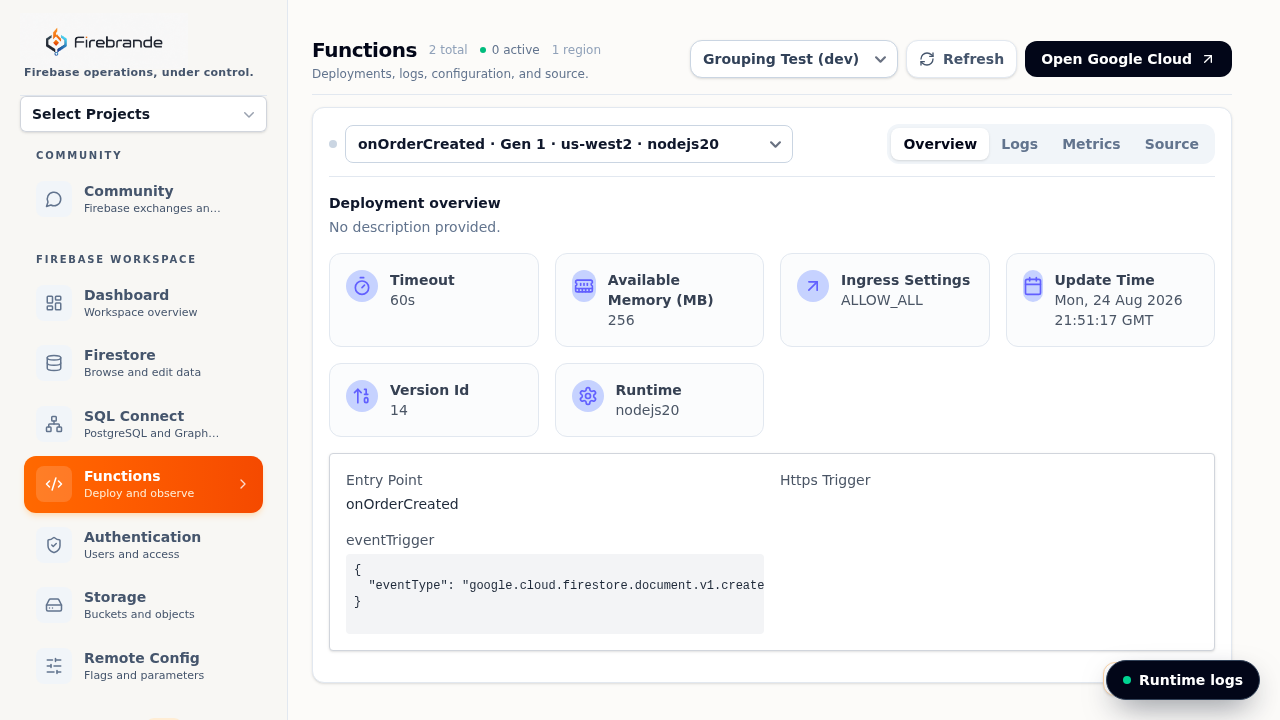The height and width of the screenshot is (720, 1280).
Task: Click the Dashboard grid icon
Action: [x=54, y=303]
